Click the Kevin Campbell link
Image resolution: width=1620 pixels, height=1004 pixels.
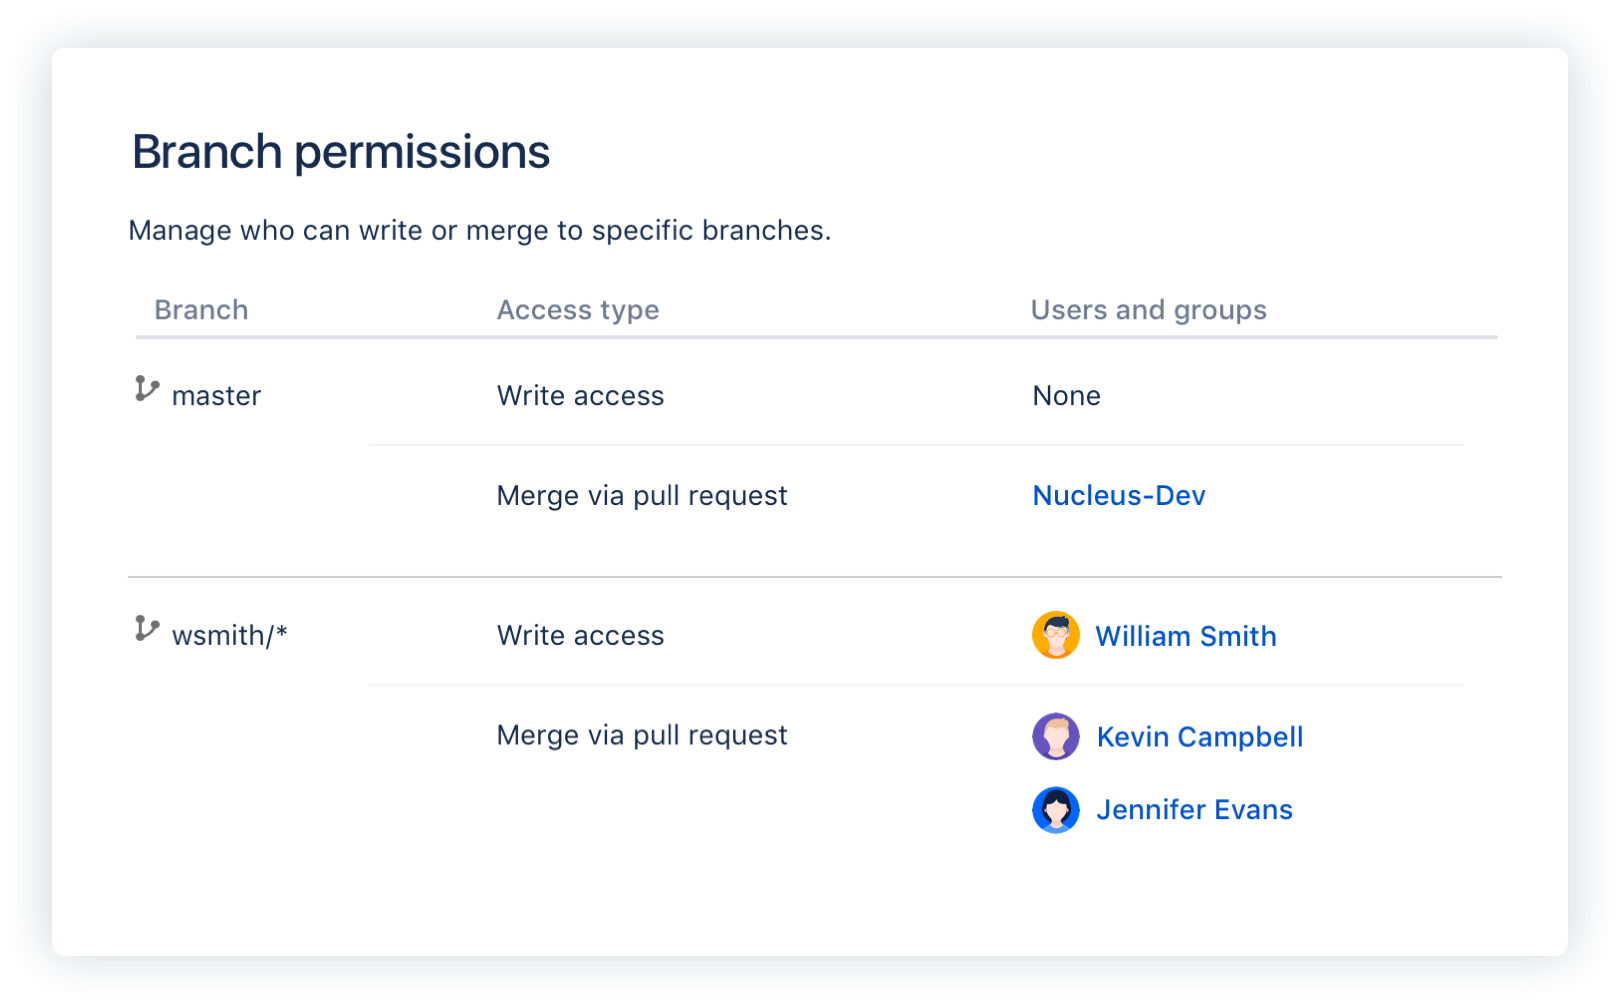1200,737
